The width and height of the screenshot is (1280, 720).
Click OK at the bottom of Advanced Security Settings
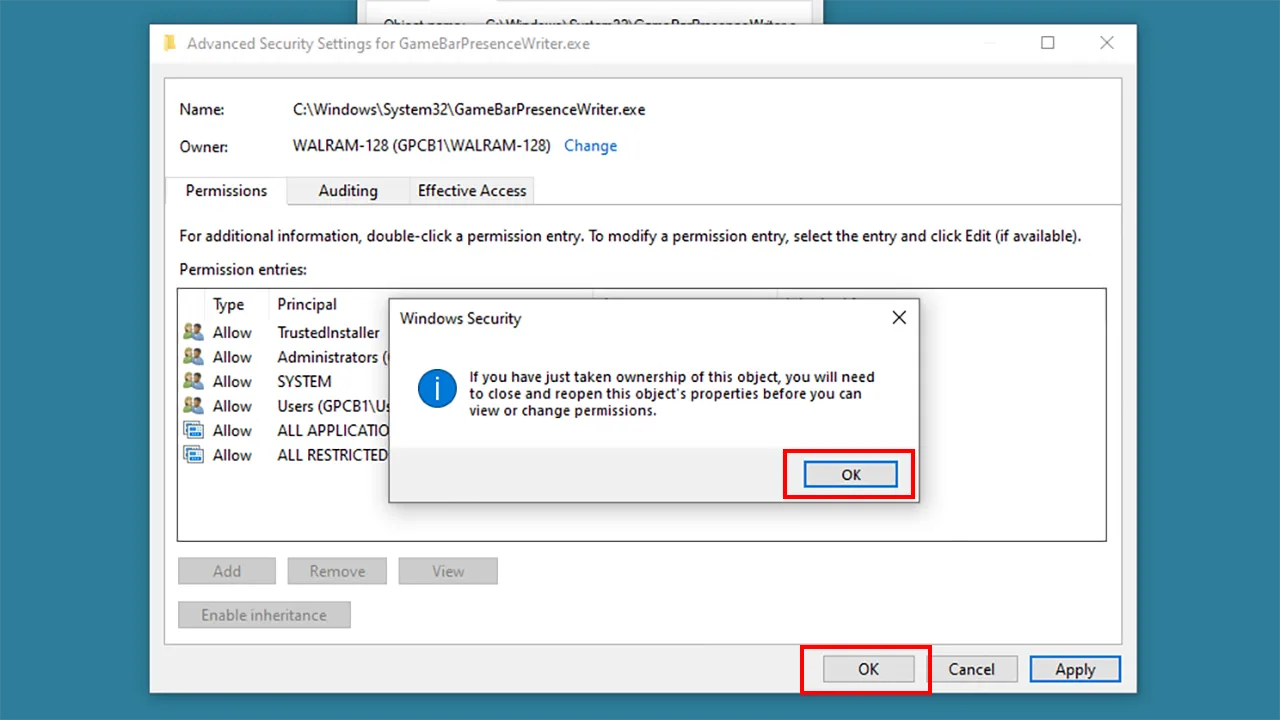(x=868, y=669)
